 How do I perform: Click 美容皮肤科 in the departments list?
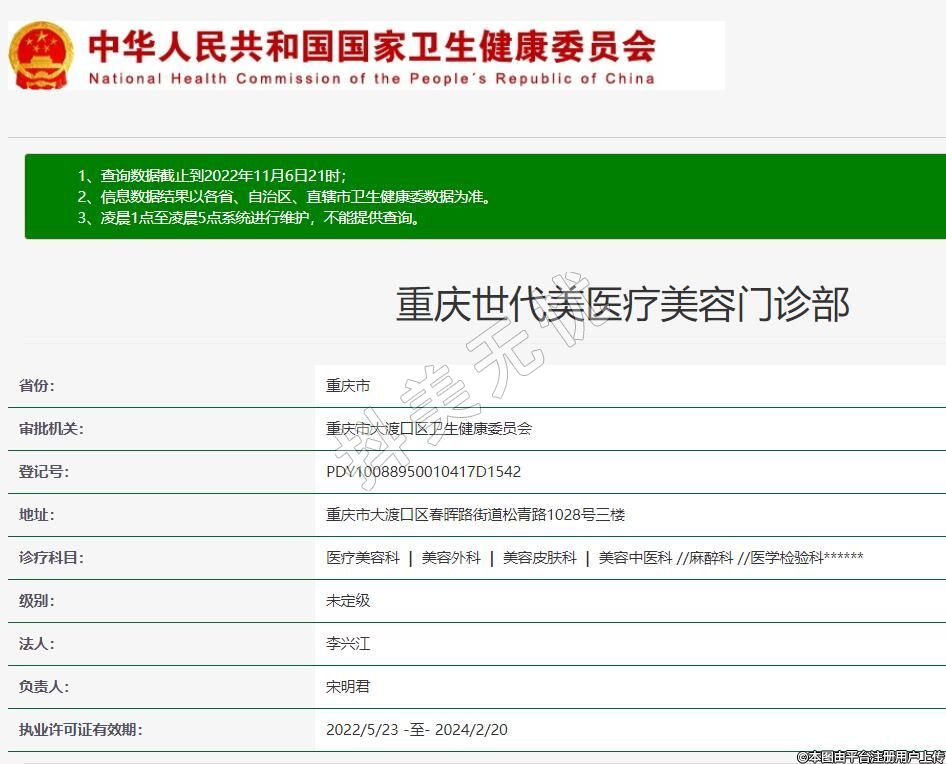coord(539,558)
